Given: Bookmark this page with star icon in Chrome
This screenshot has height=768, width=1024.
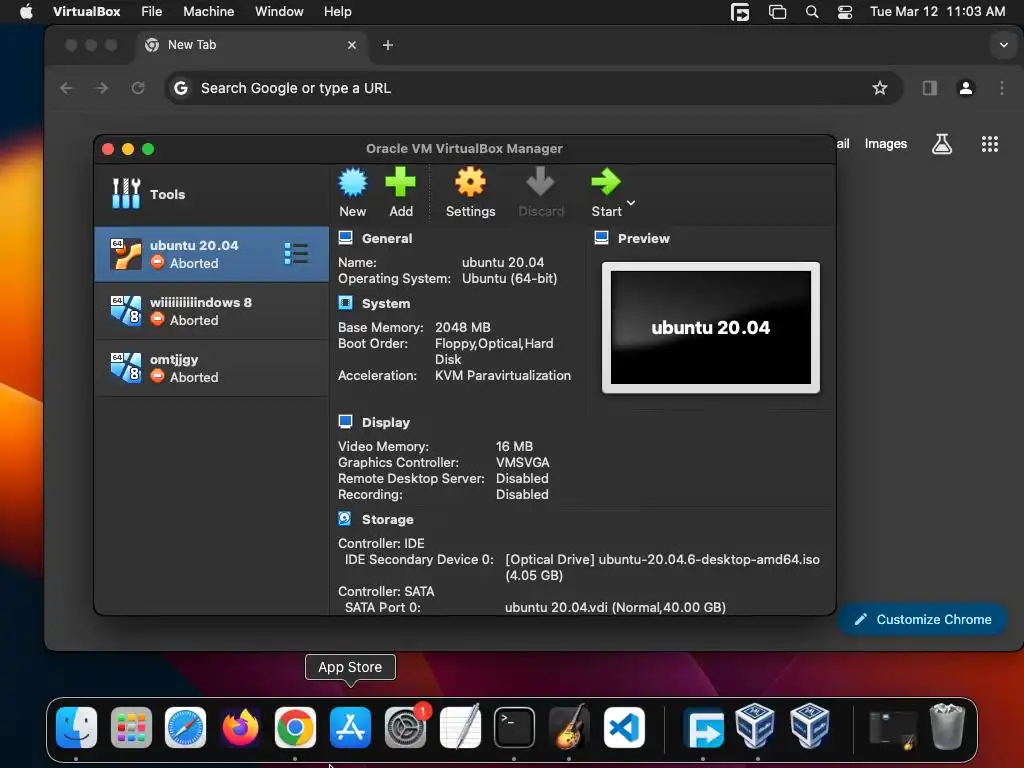Looking at the screenshot, I should point(880,88).
